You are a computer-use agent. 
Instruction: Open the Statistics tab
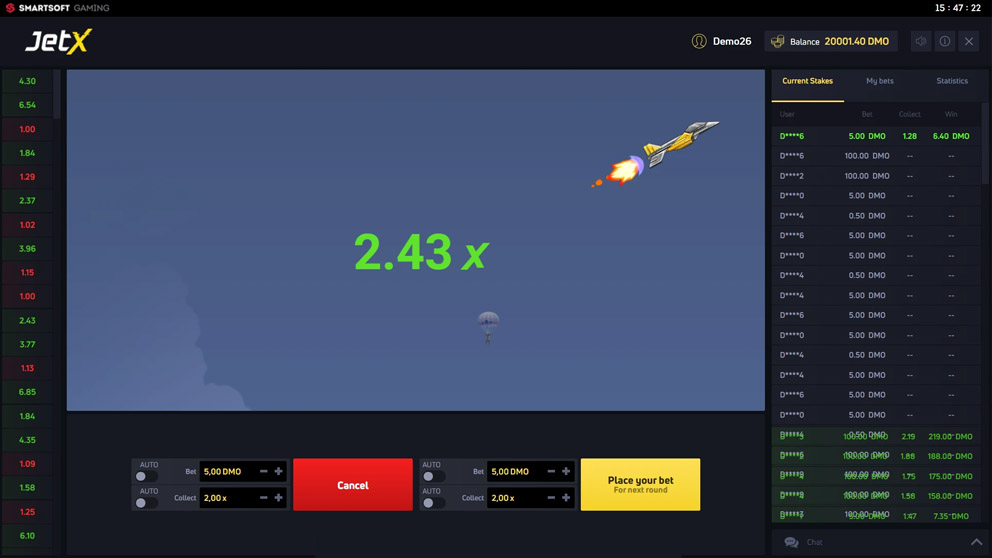952,81
